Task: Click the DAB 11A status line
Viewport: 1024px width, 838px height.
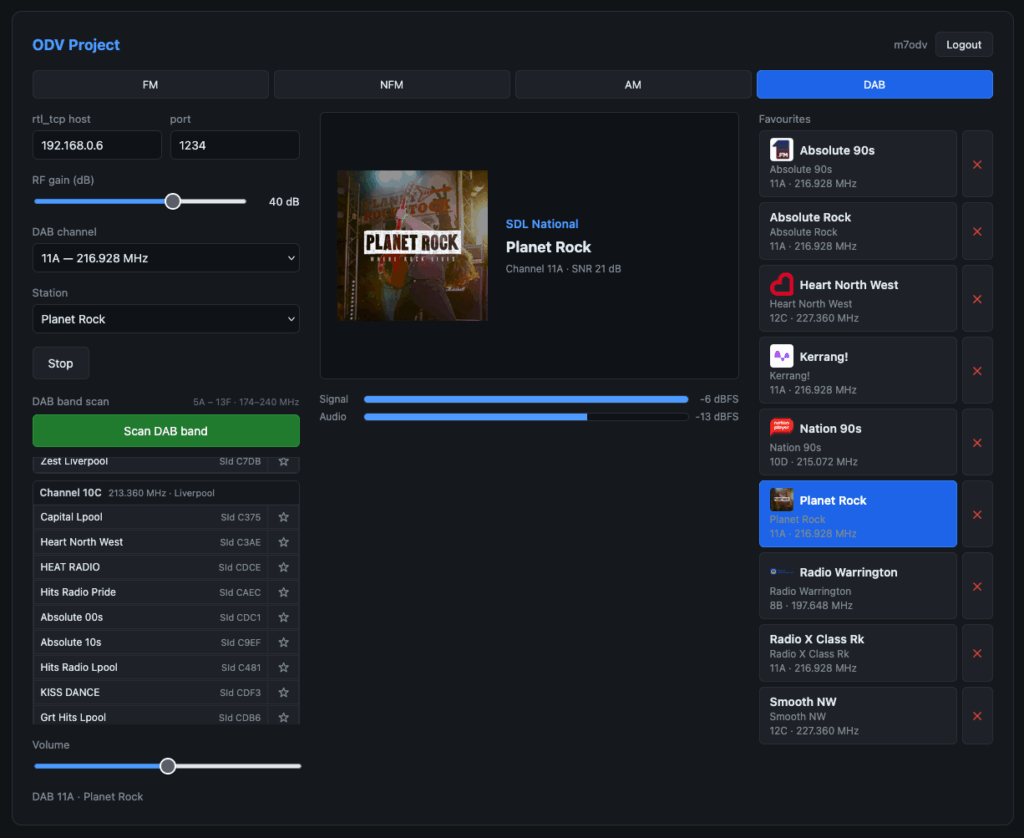Action: coord(88,796)
